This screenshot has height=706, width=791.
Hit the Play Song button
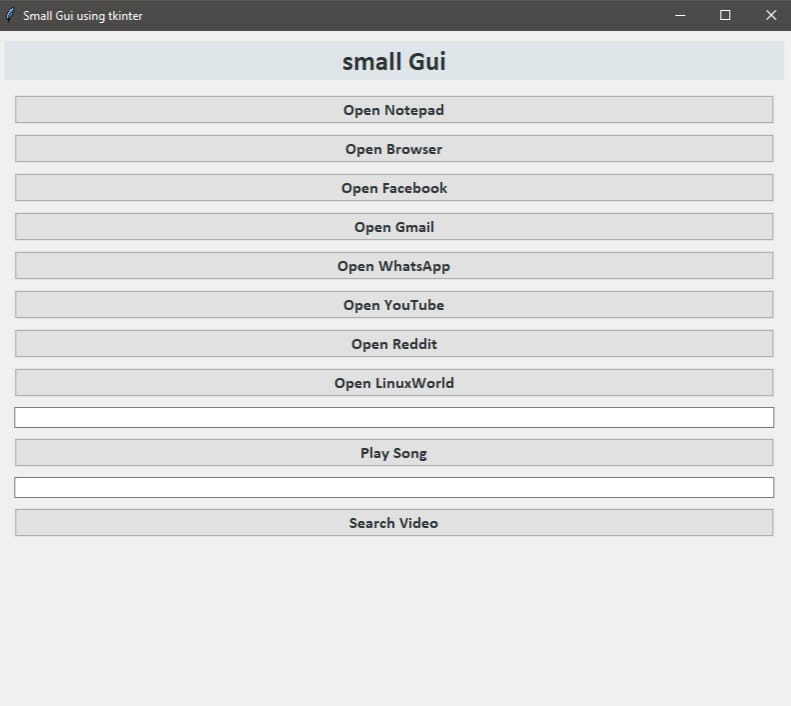tap(394, 452)
